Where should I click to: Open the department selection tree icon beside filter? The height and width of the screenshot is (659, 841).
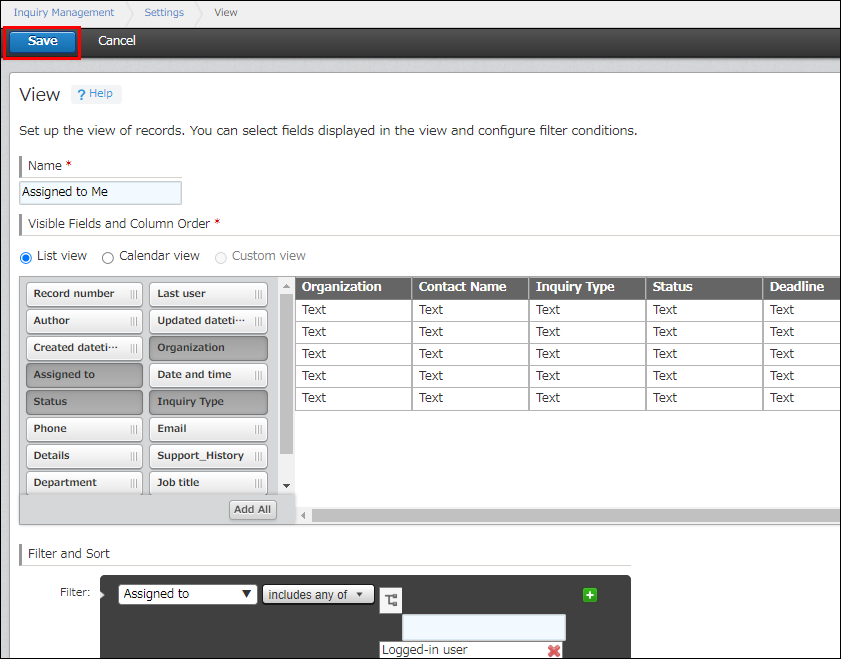tap(390, 599)
